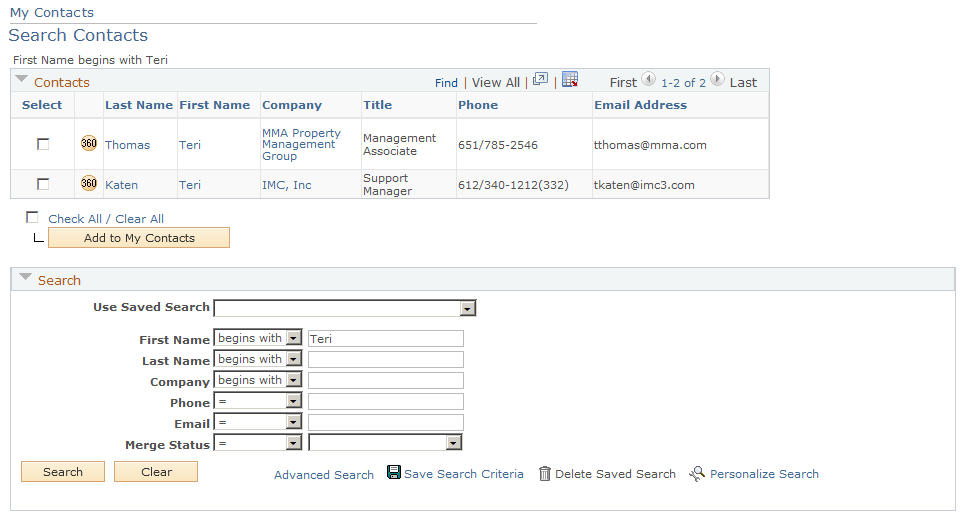Open the Thomas last name link
The height and width of the screenshot is (518, 963).
tap(127, 145)
